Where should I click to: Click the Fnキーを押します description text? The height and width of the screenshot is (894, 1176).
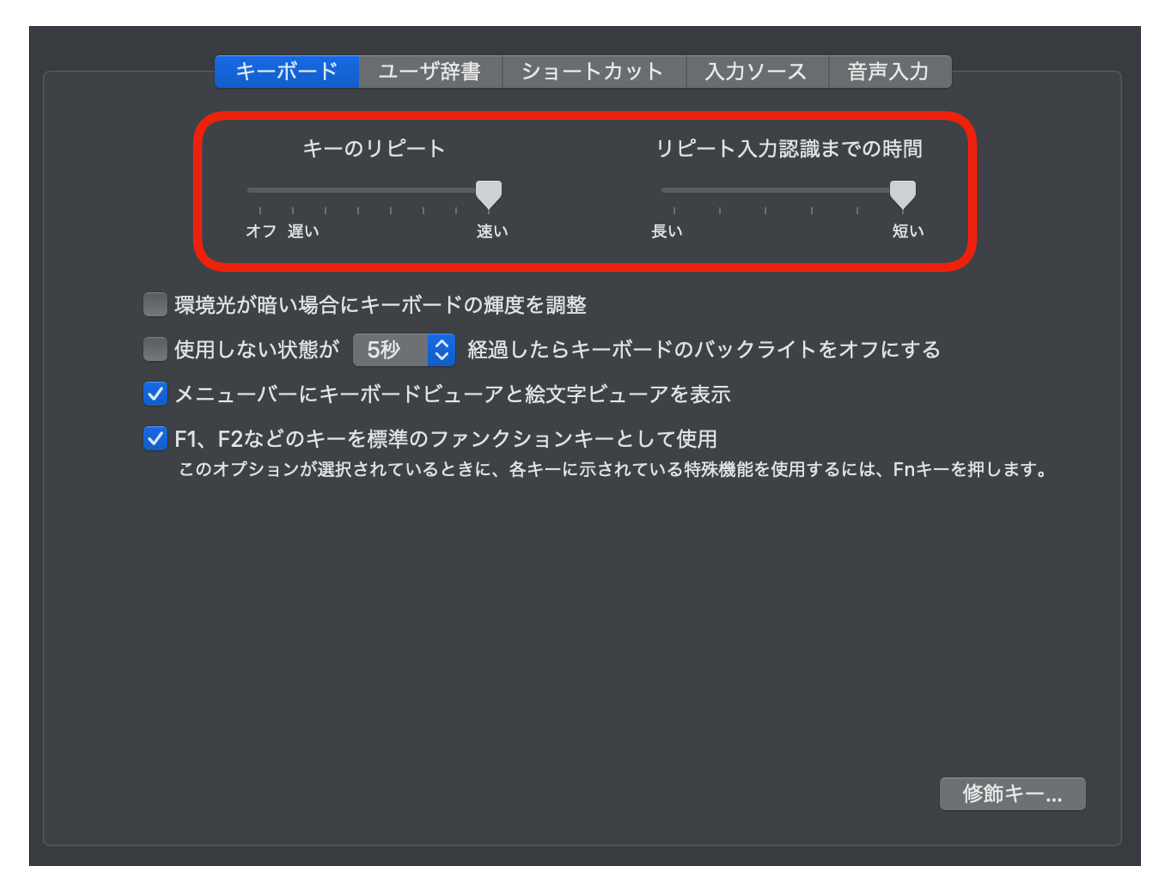click(x=970, y=470)
